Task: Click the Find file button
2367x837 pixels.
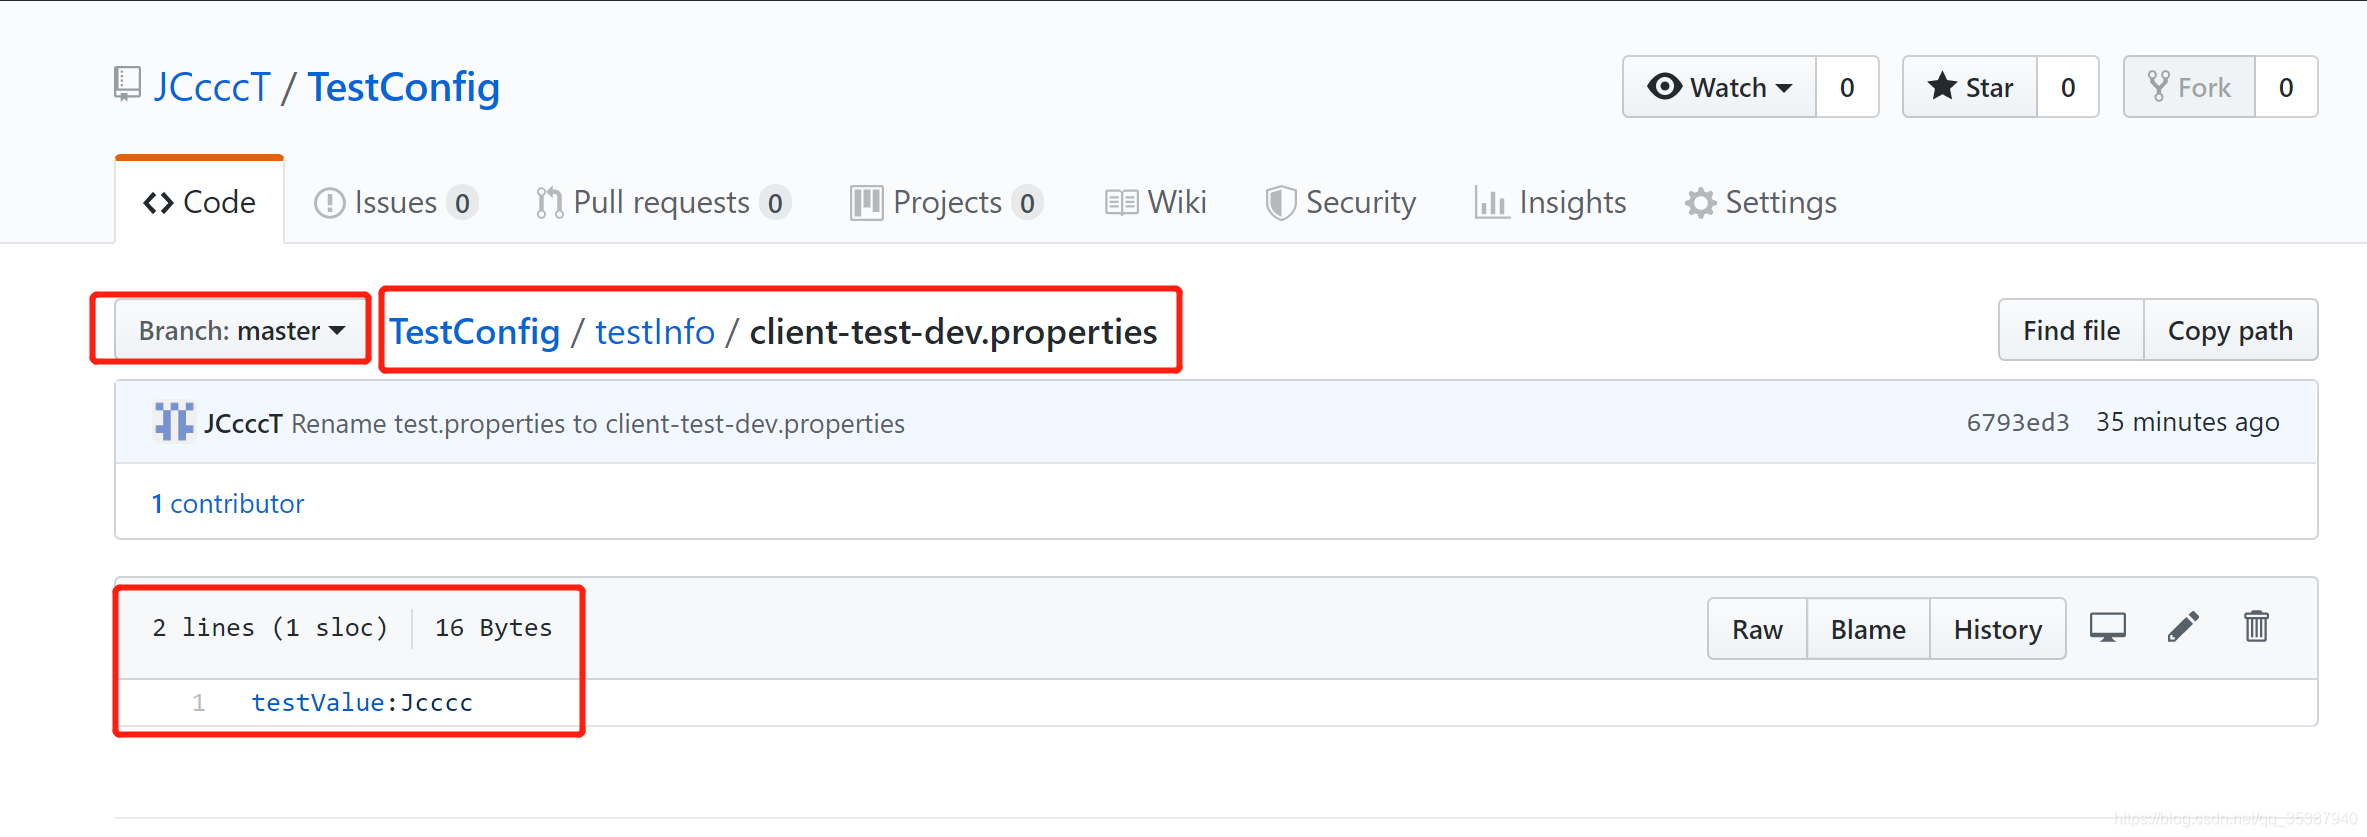Action: coord(2071,330)
